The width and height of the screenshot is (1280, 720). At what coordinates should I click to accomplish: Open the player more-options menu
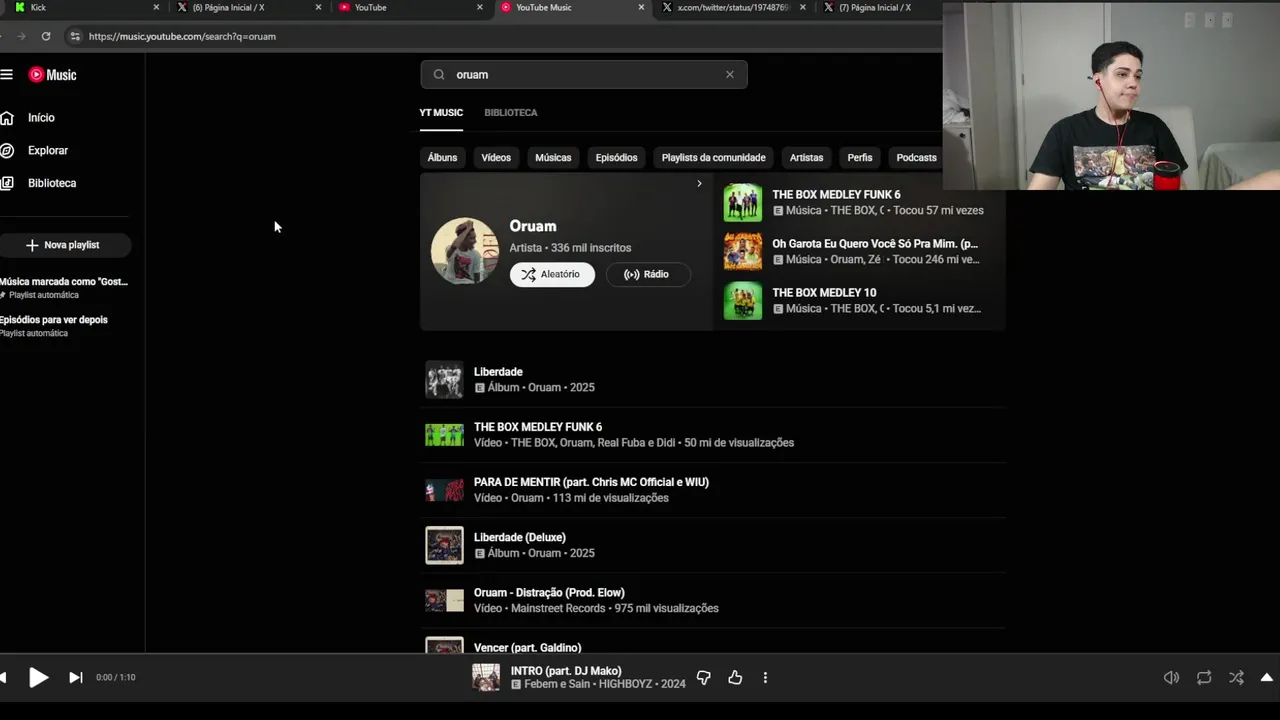coord(765,678)
